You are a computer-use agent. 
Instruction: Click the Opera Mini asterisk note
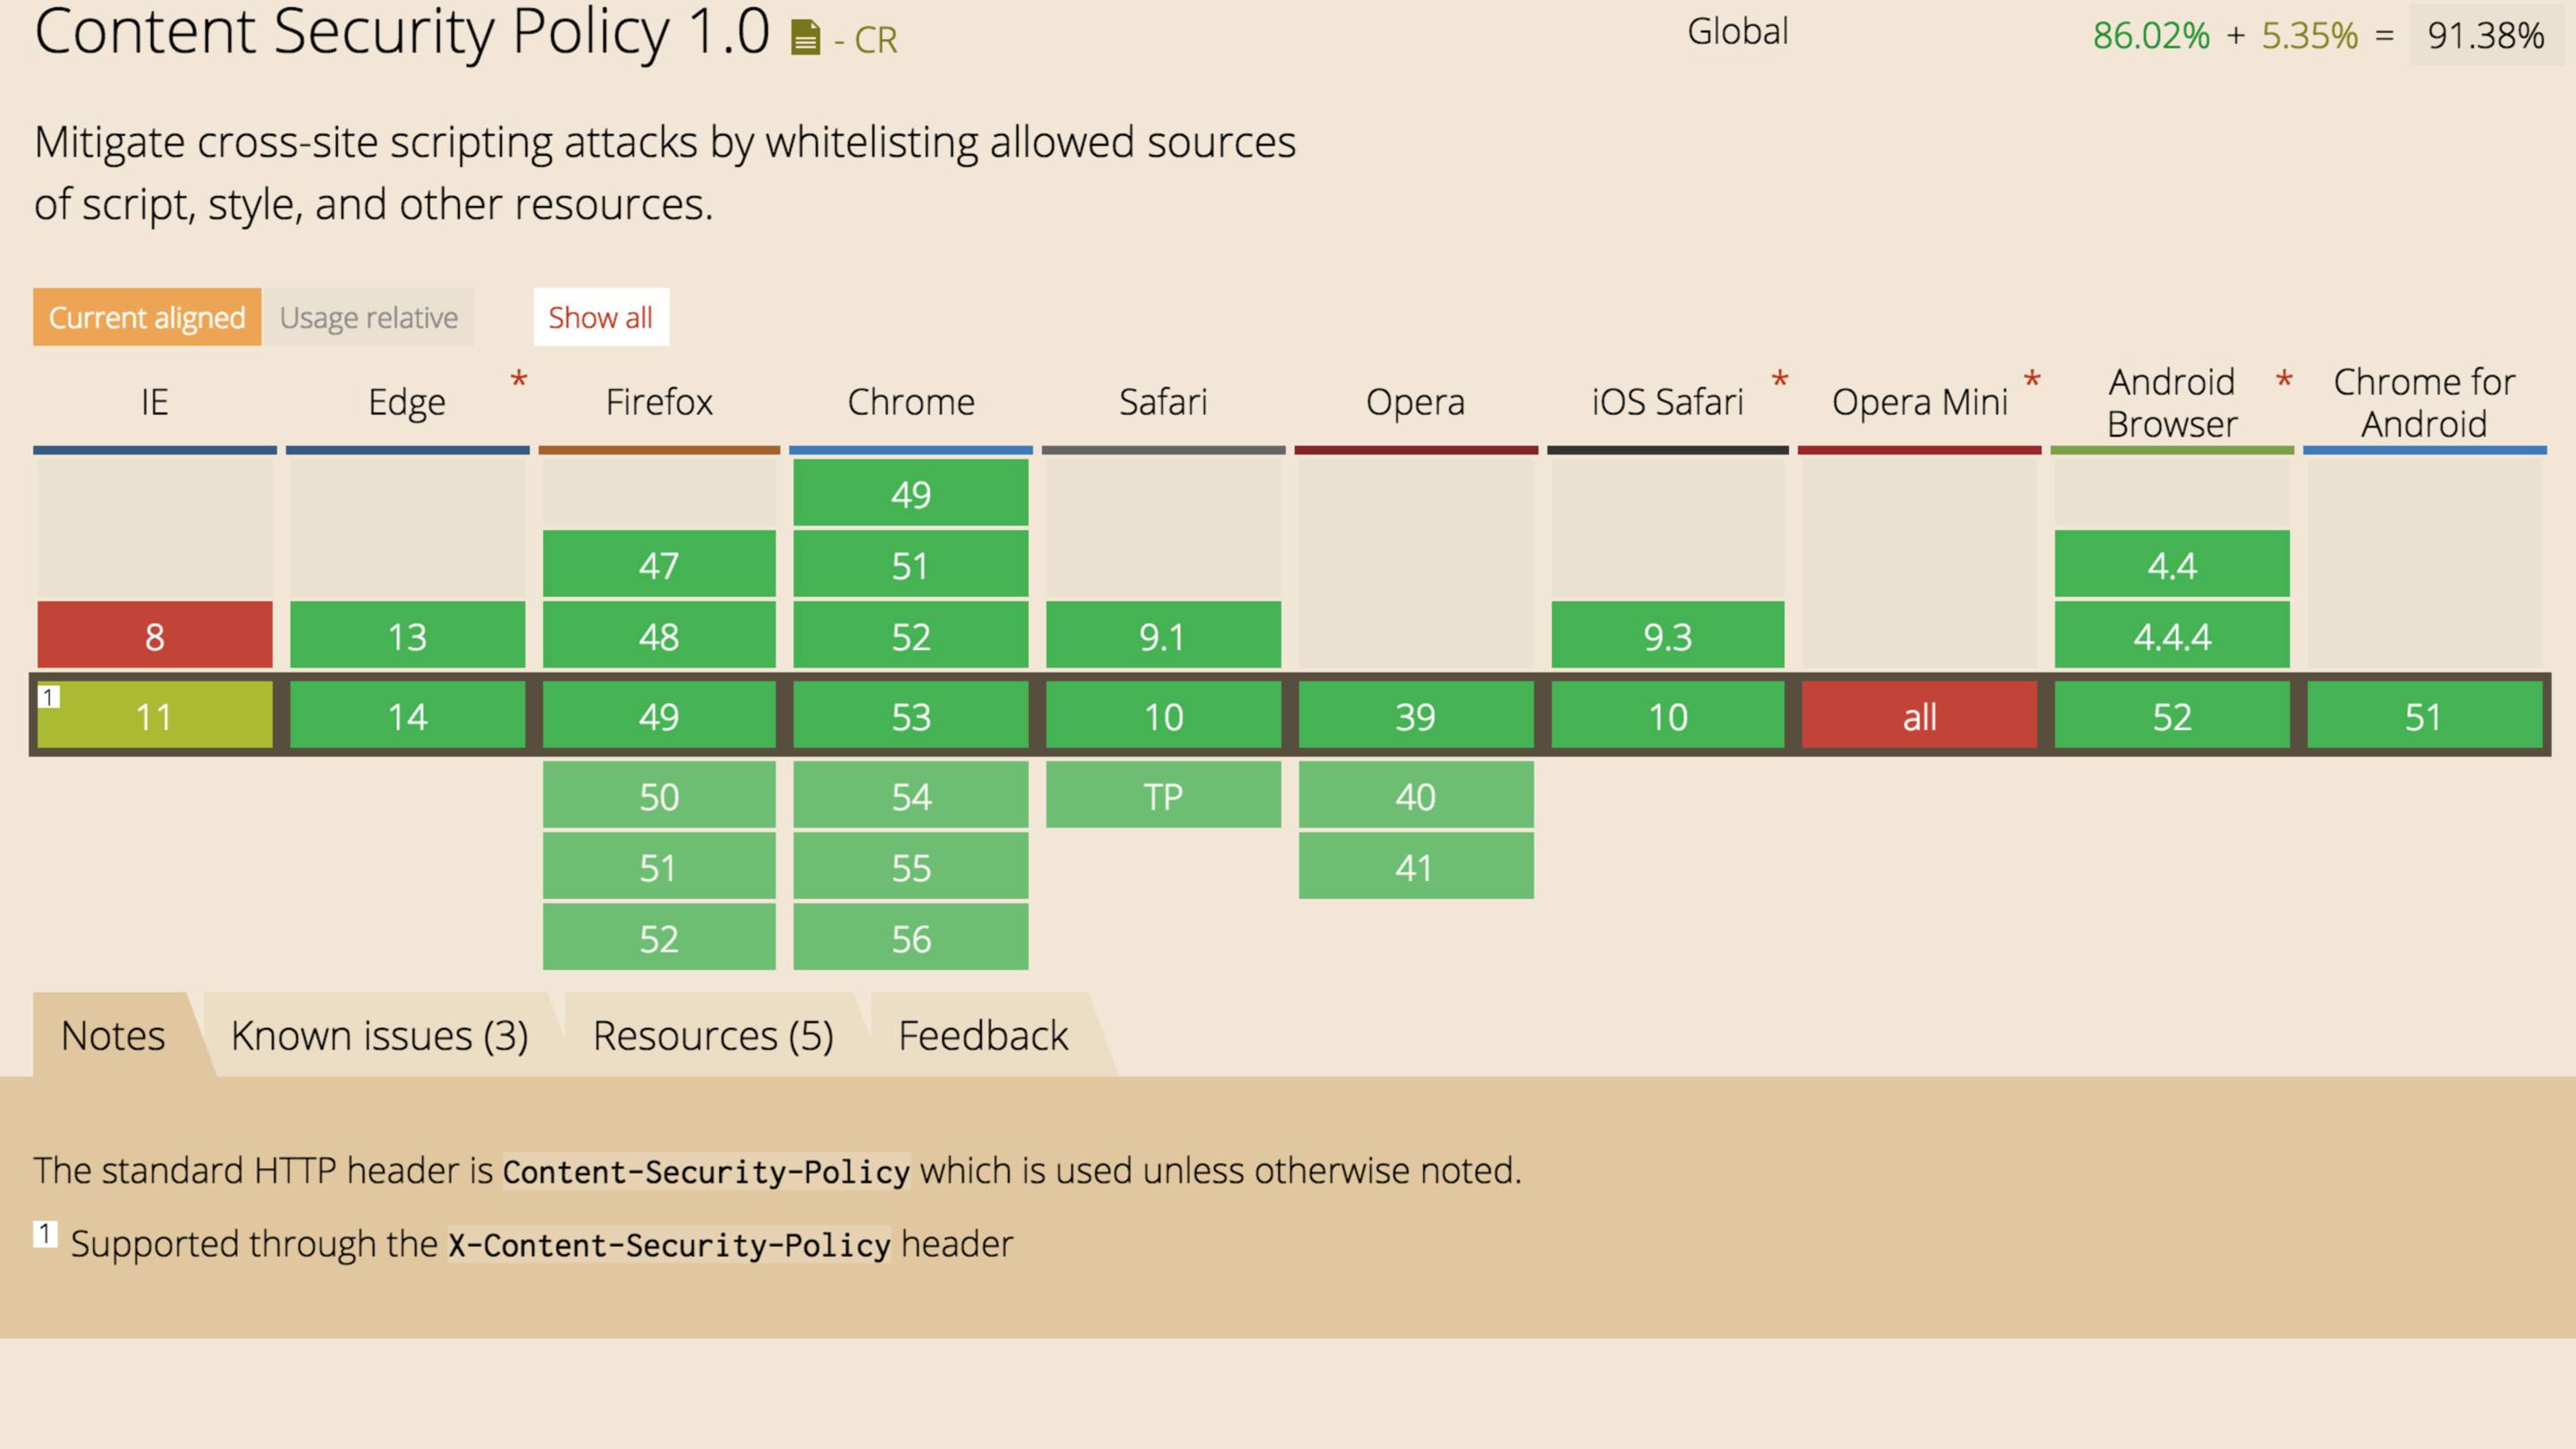tap(2031, 381)
